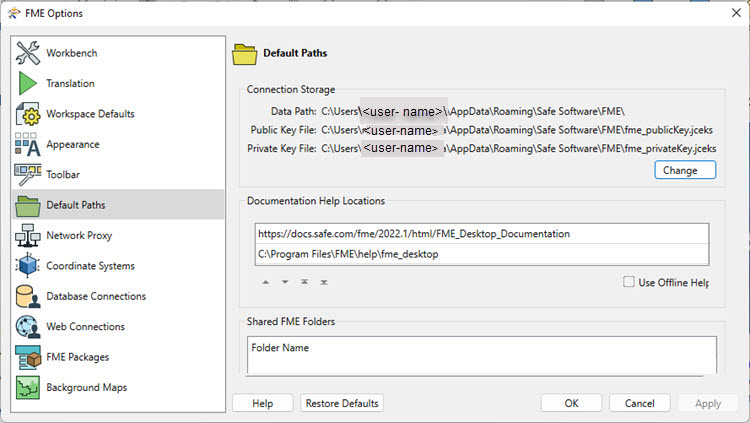Image resolution: width=750 pixels, height=423 pixels.
Task: Move help location to top
Action: (304, 282)
